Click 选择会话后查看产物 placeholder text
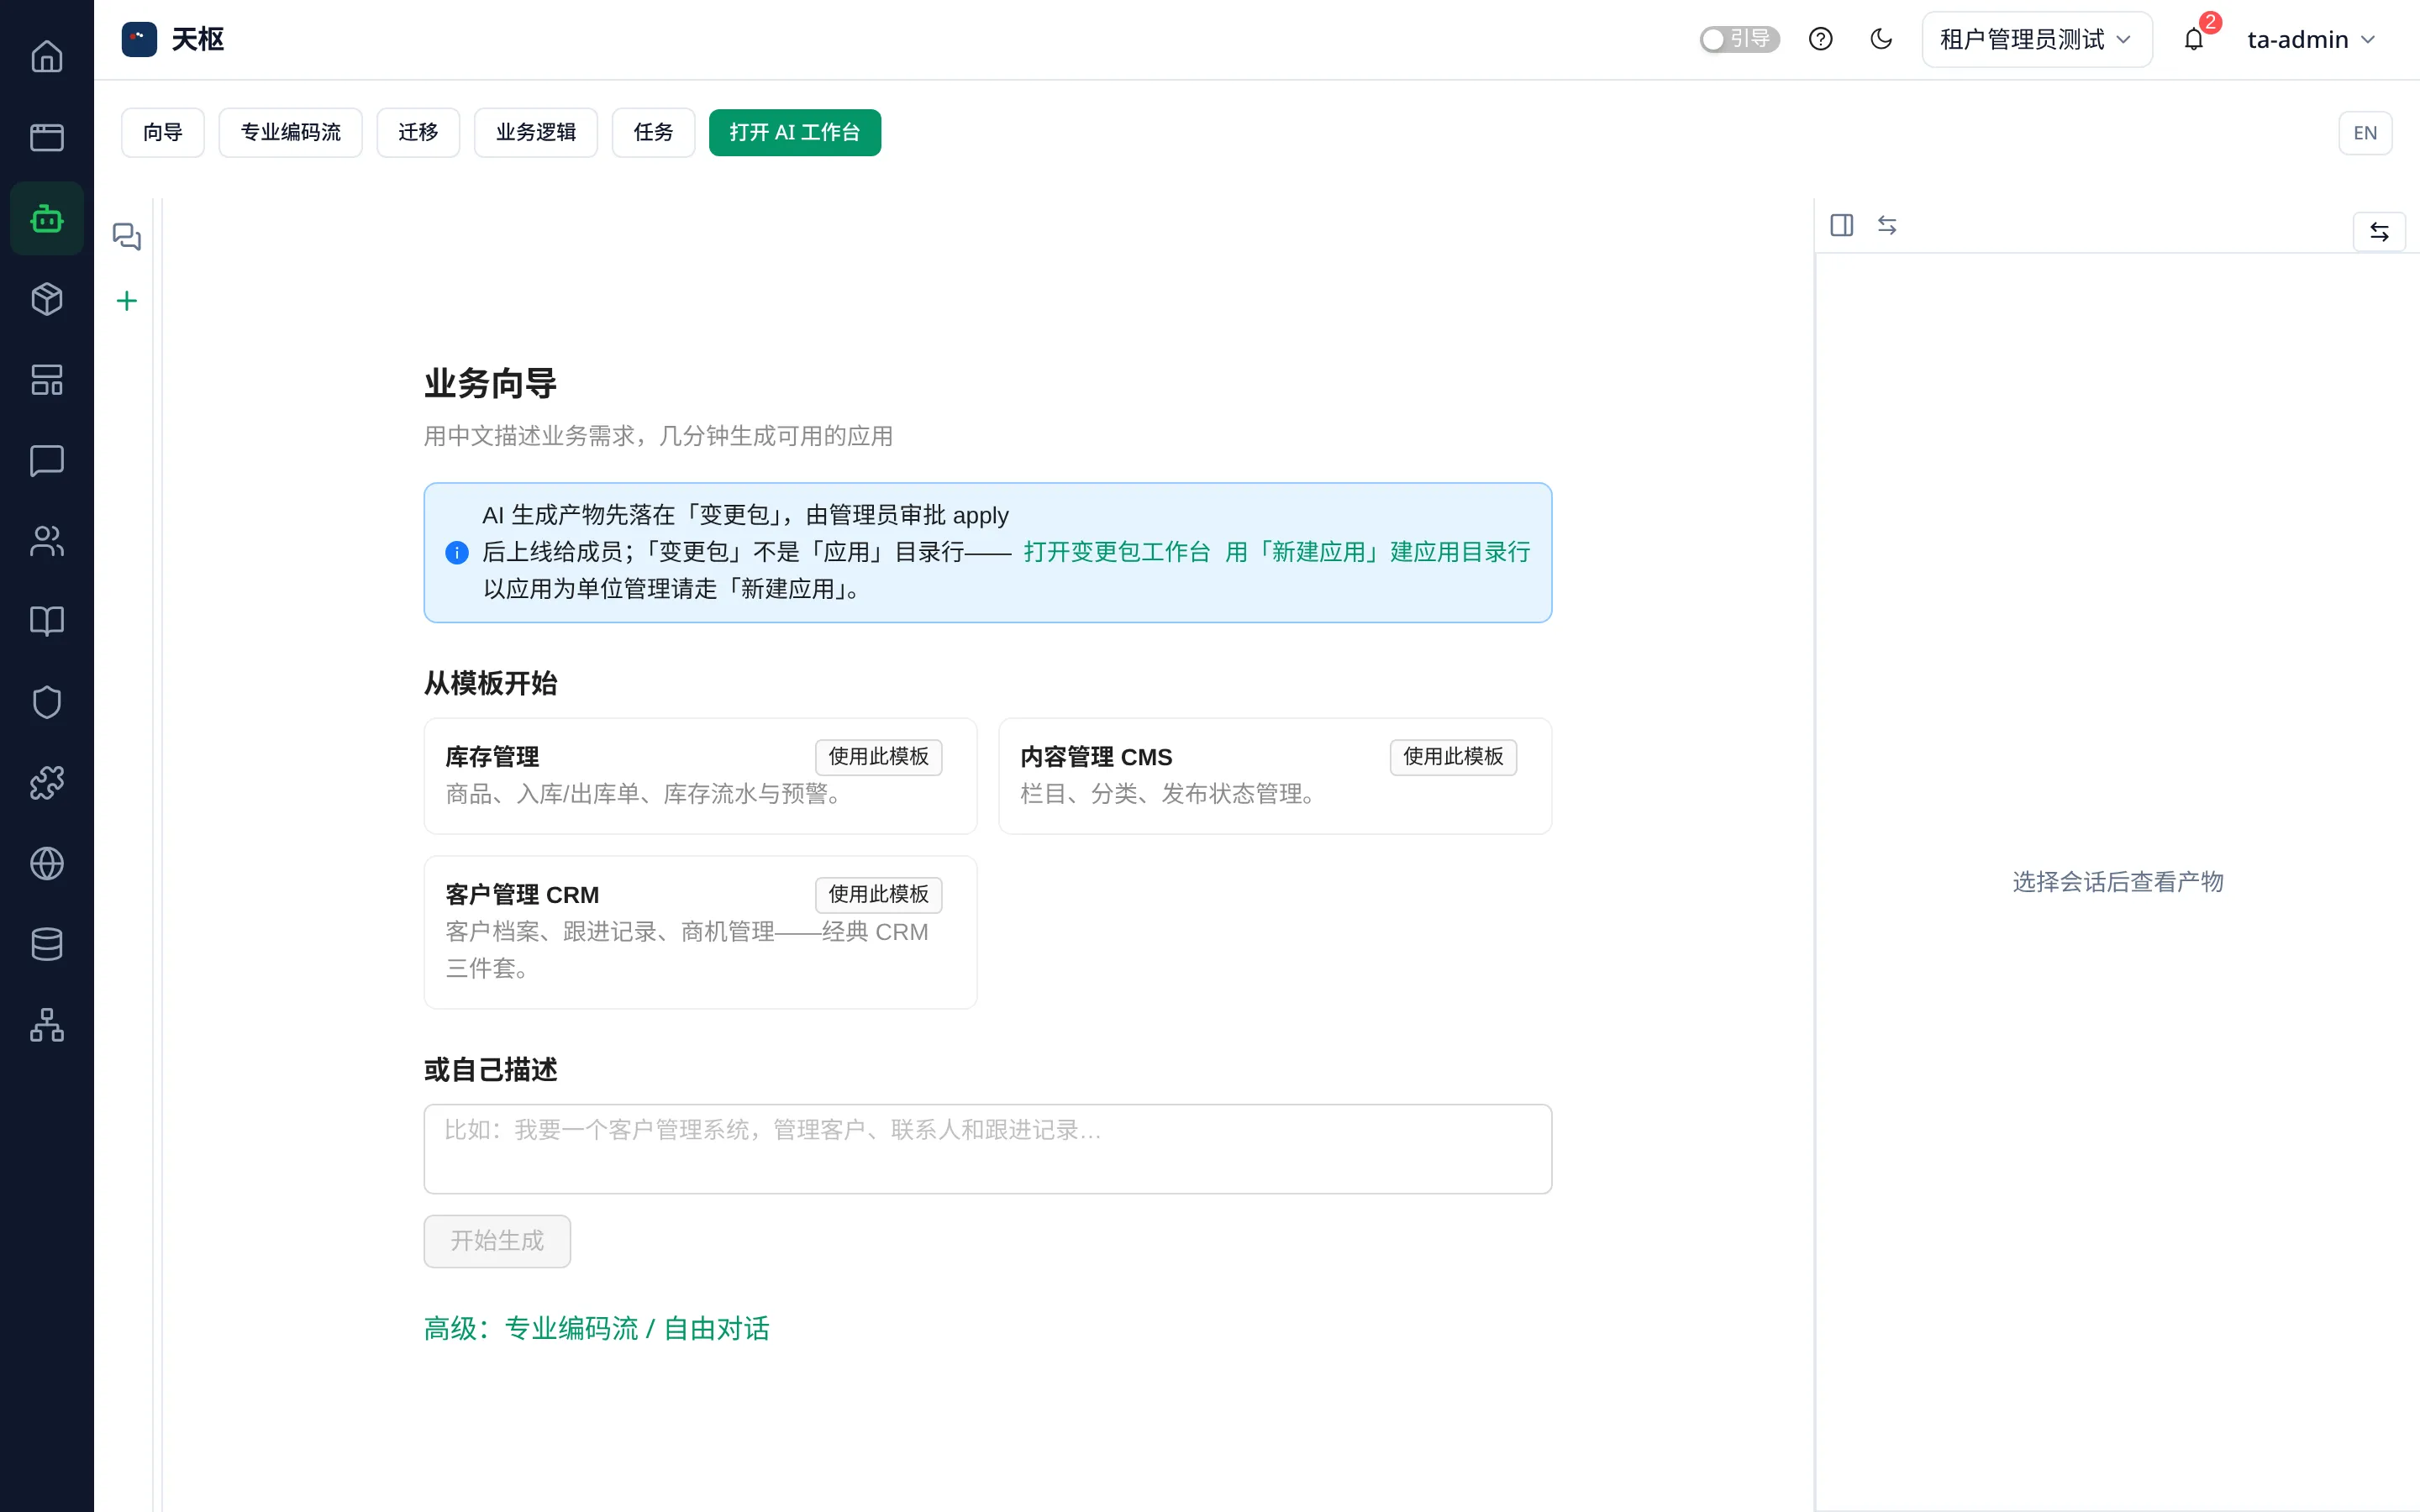The width and height of the screenshot is (2420, 1512). click(x=2117, y=882)
